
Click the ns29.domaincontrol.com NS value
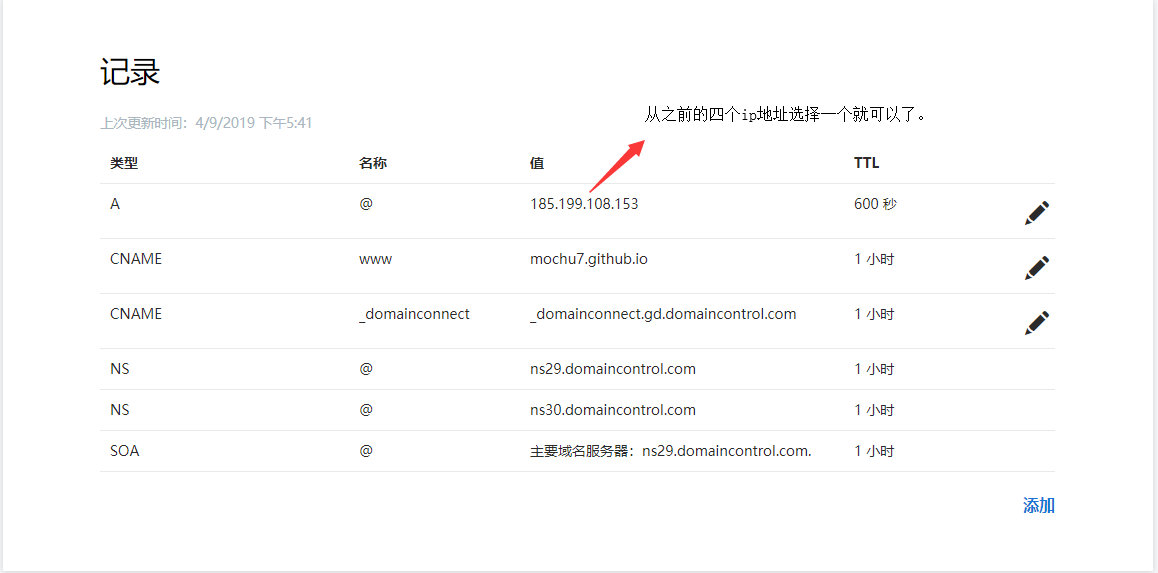tap(613, 369)
